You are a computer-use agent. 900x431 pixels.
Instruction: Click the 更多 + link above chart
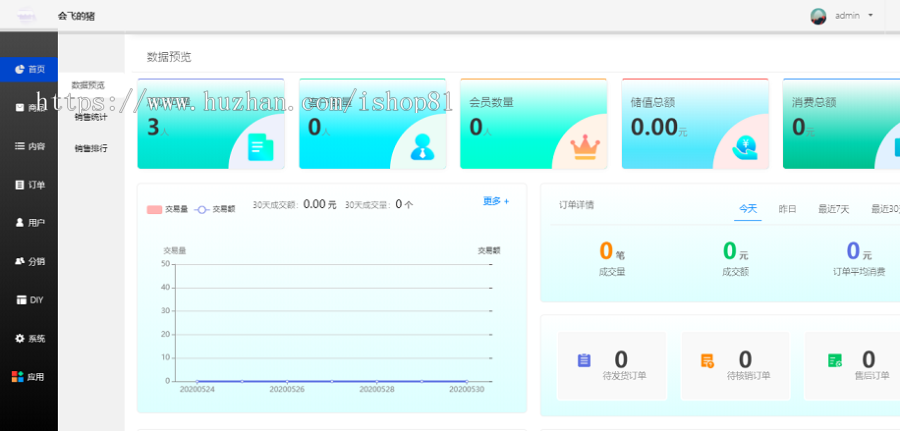coord(496,201)
